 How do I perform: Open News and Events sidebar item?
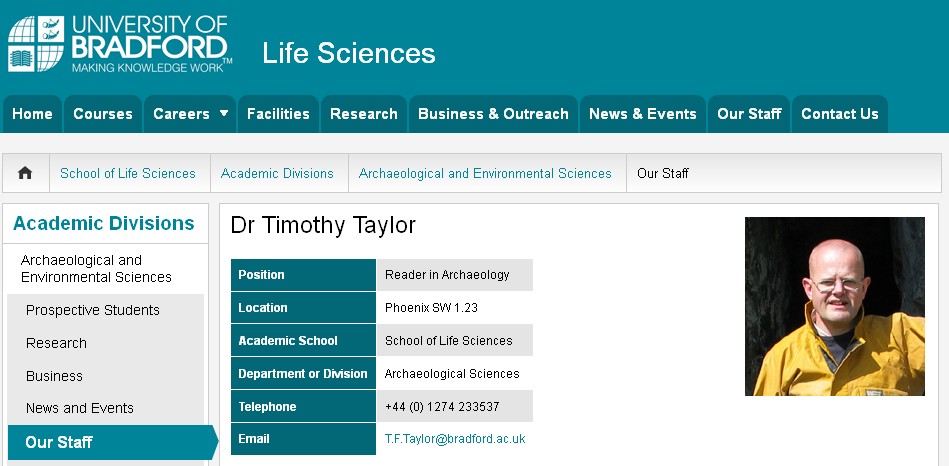pos(80,408)
